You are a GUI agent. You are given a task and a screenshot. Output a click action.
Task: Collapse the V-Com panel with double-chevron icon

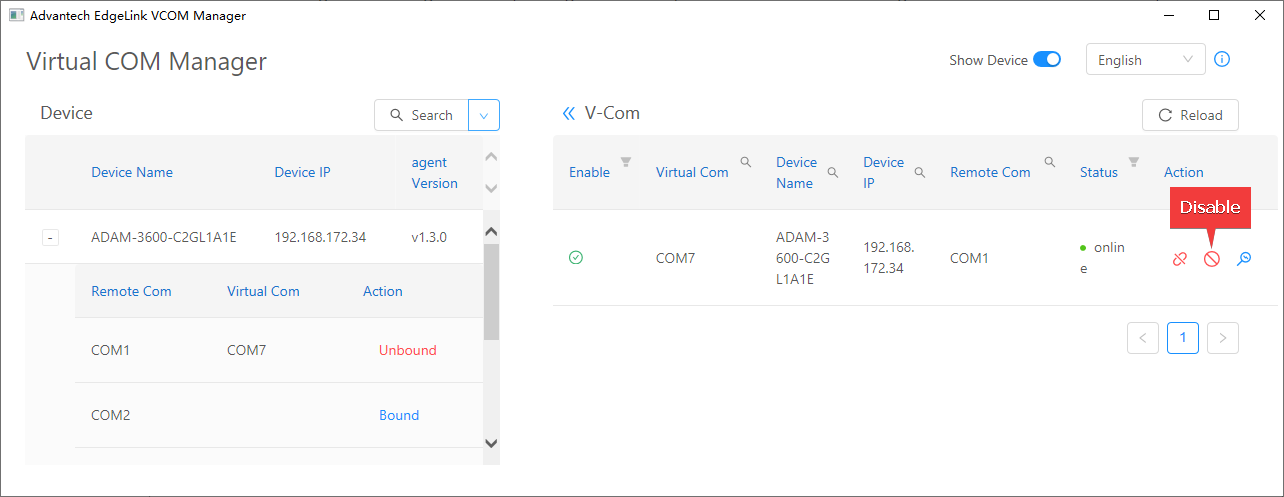point(568,114)
